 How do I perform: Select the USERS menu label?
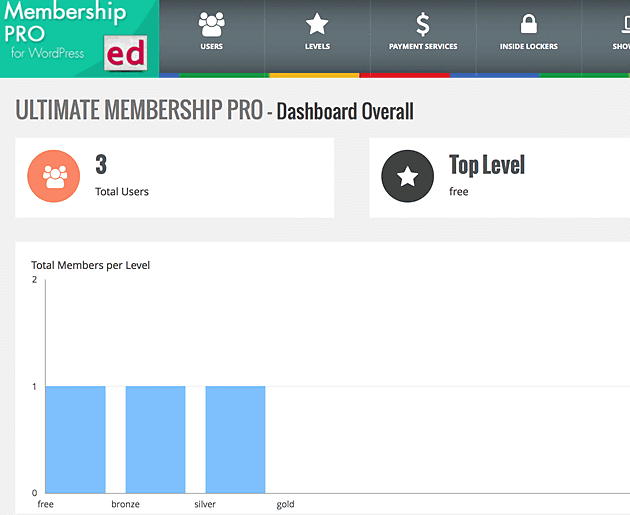pyautogui.click(x=212, y=47)
